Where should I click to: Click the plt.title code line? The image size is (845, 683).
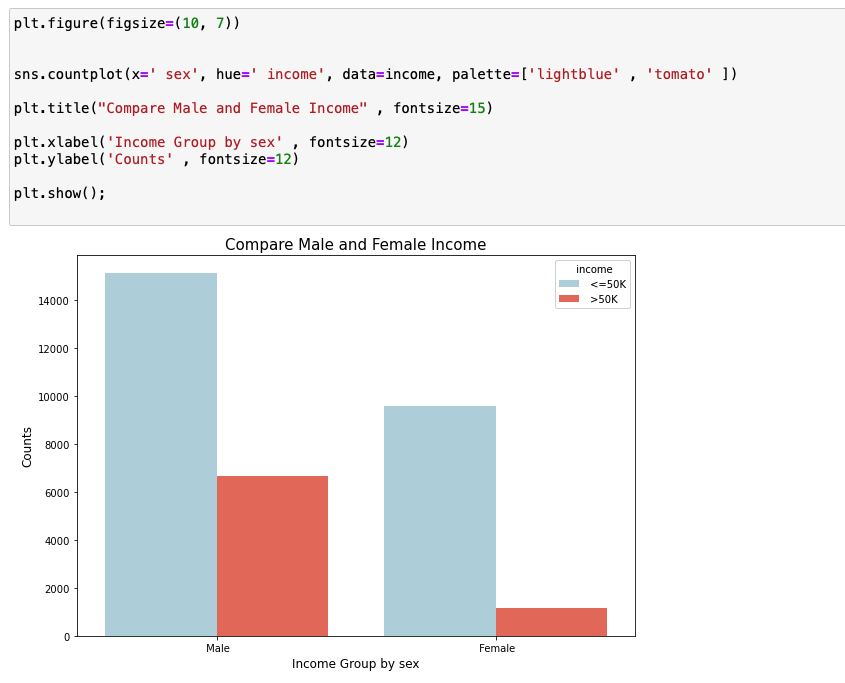(253, 108)
